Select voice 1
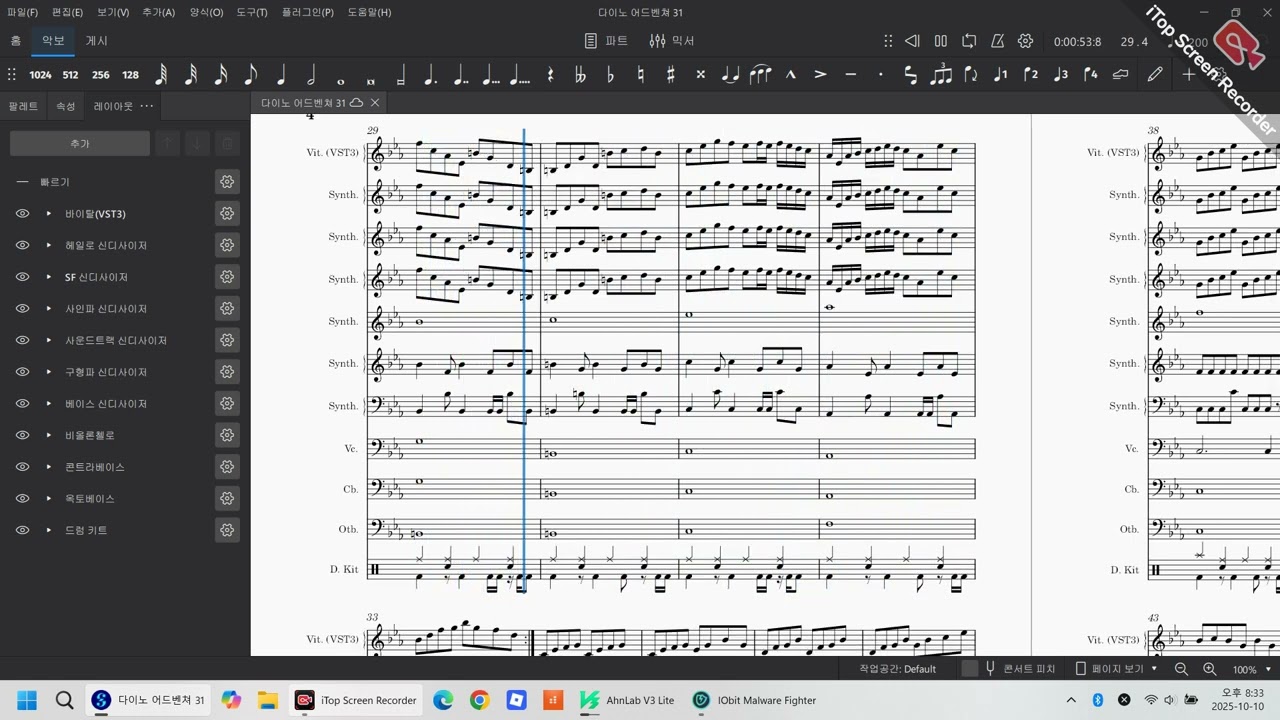This screenshot has height=720, width=1280. coord(1000,74)
